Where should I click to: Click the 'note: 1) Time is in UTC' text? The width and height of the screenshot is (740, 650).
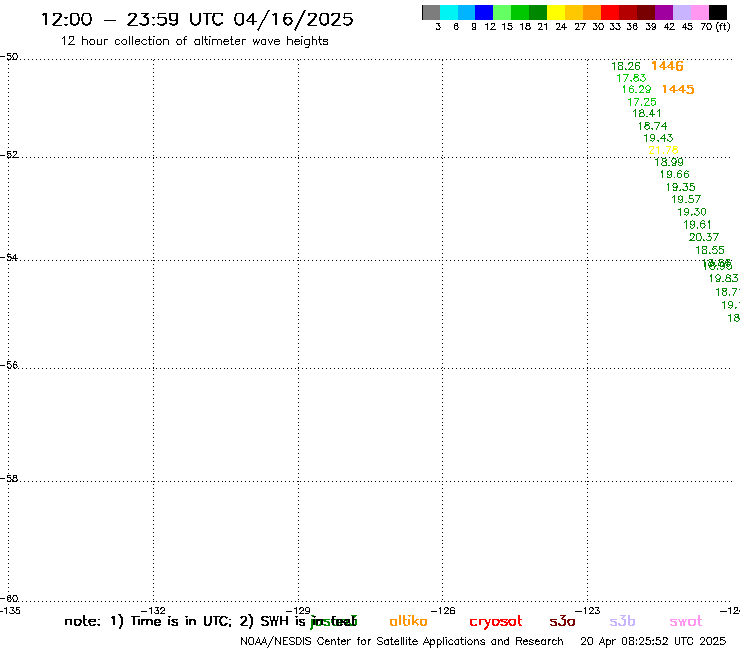coord(148,621)
